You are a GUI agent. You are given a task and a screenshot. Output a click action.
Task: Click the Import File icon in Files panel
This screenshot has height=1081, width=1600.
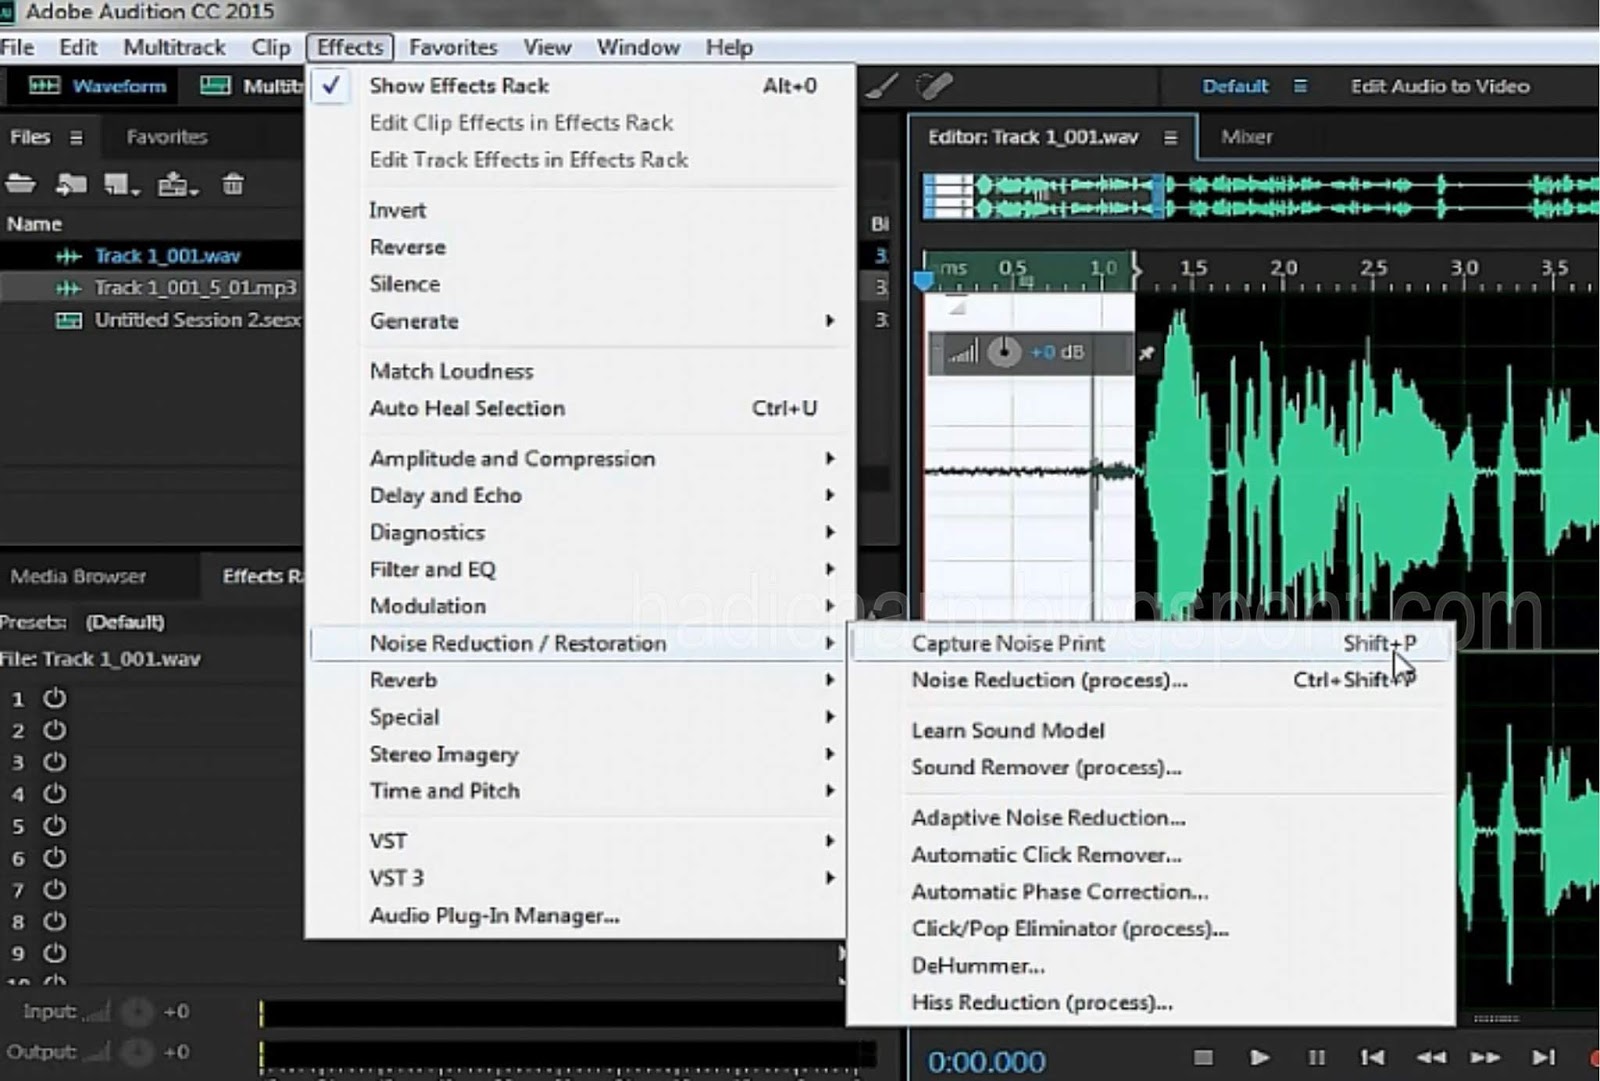click(x=70, y=184)
